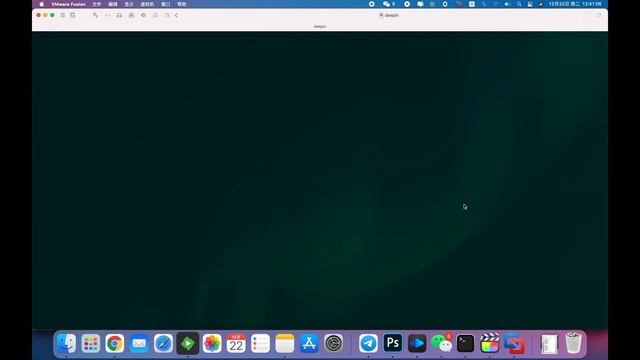Open the 显示 (View) menu
The width and height of the screenshot is (640, 360).
click(129, 4)
